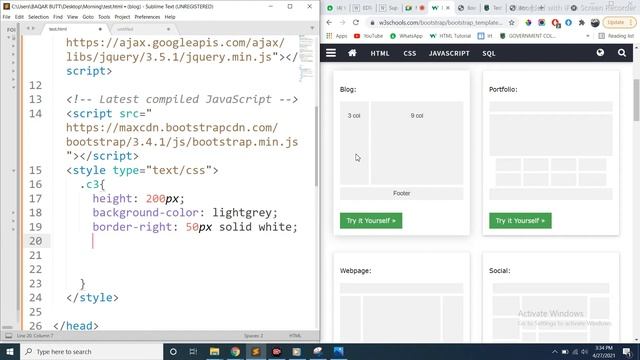The image size is (640, 360).
Task: Click the Apps grid icon in bookmarks bar
Action: click(x=329, y=36)
